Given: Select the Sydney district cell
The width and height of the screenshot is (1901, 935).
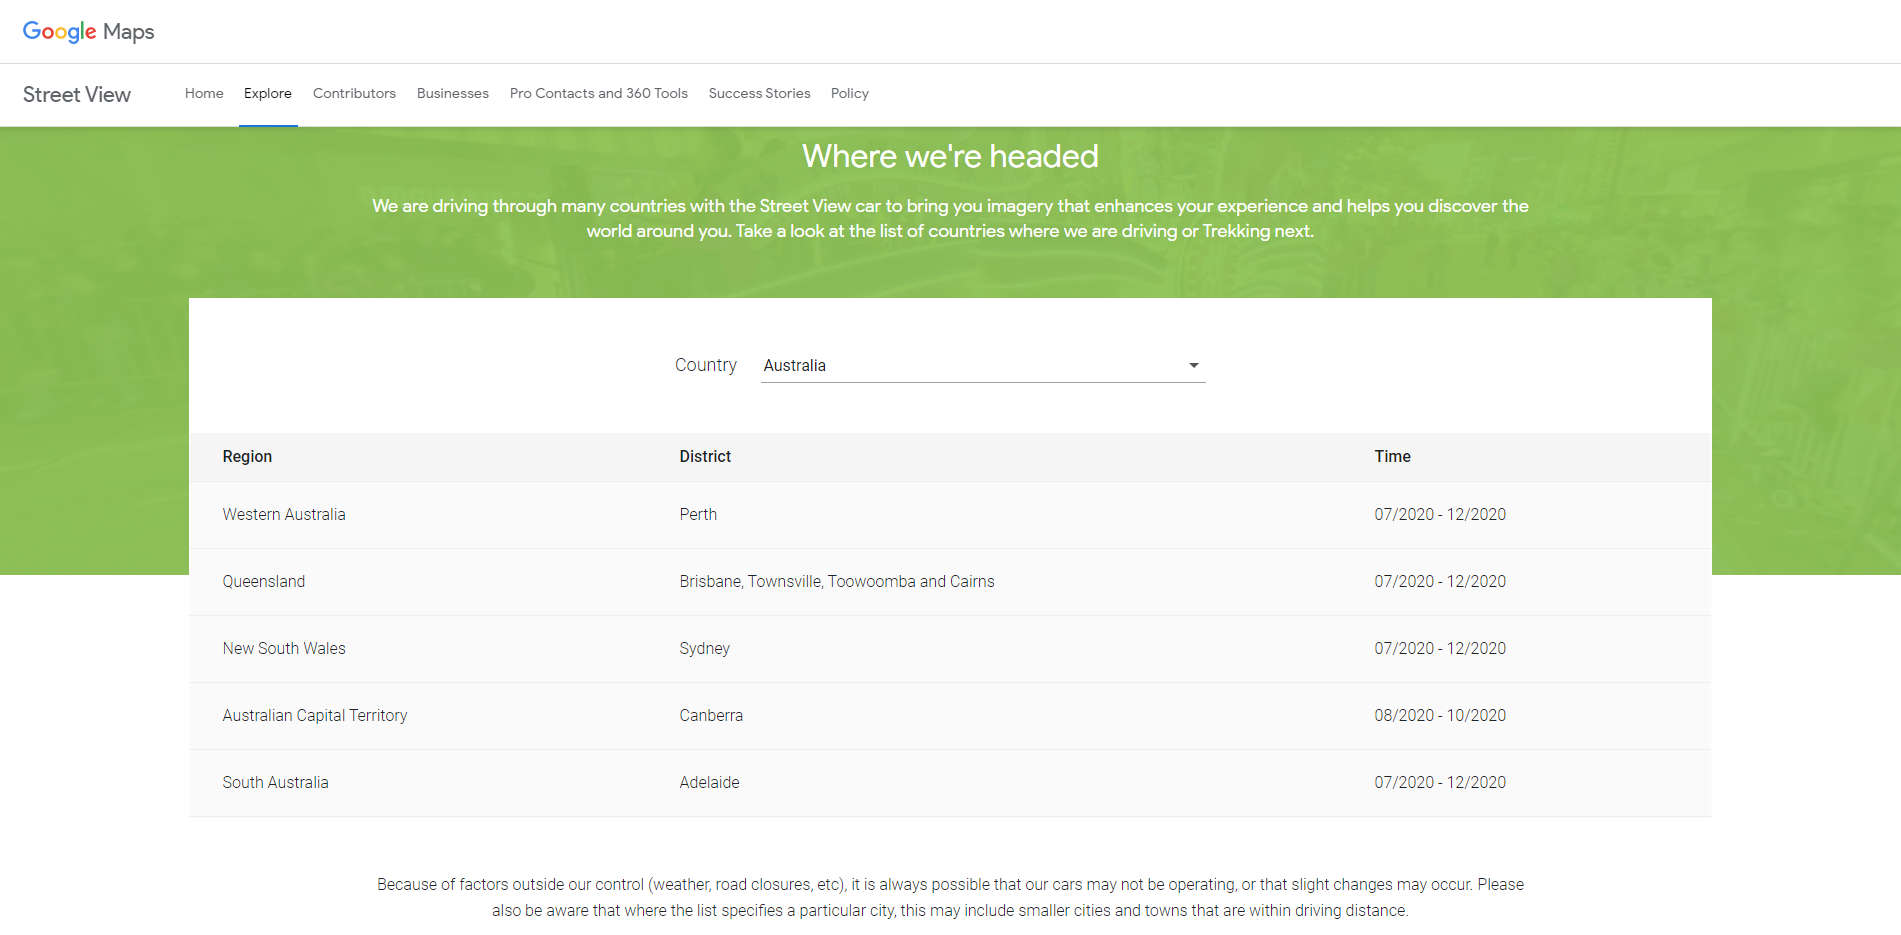Looking at the screenshot, I should click(x=705, y=648).
